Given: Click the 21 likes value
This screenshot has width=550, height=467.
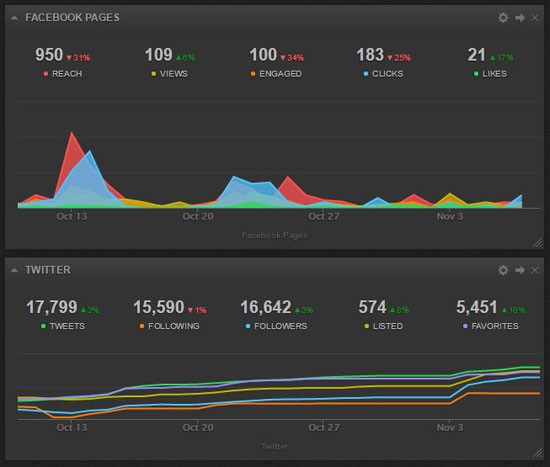Looking at the screenshot, I should [x=476, y=55].
